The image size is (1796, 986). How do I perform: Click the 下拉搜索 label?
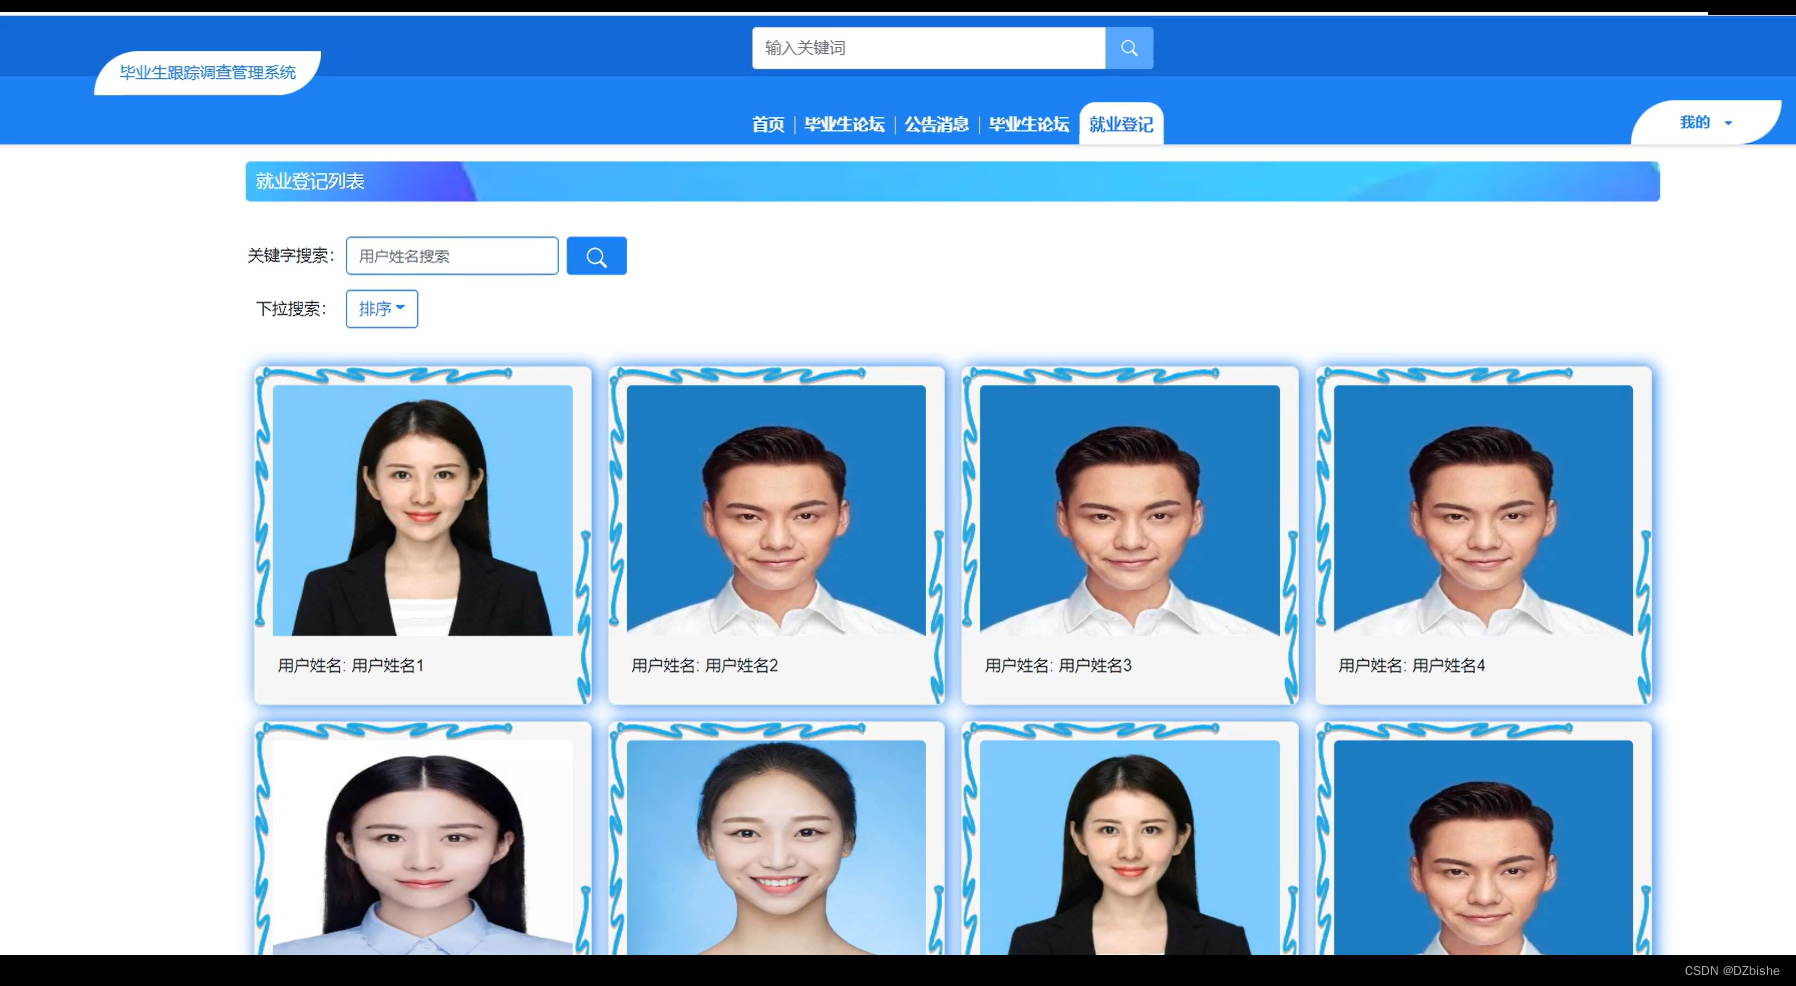pos(291,309)
